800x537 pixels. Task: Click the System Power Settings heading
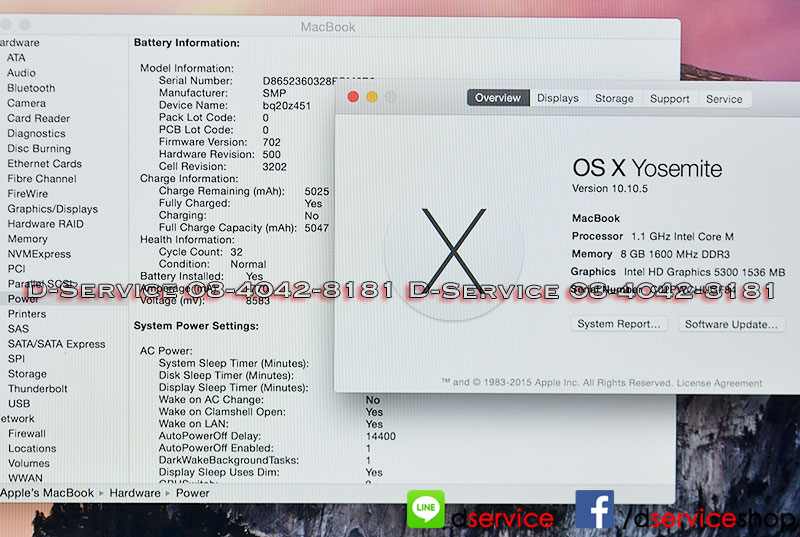[196, 326]
